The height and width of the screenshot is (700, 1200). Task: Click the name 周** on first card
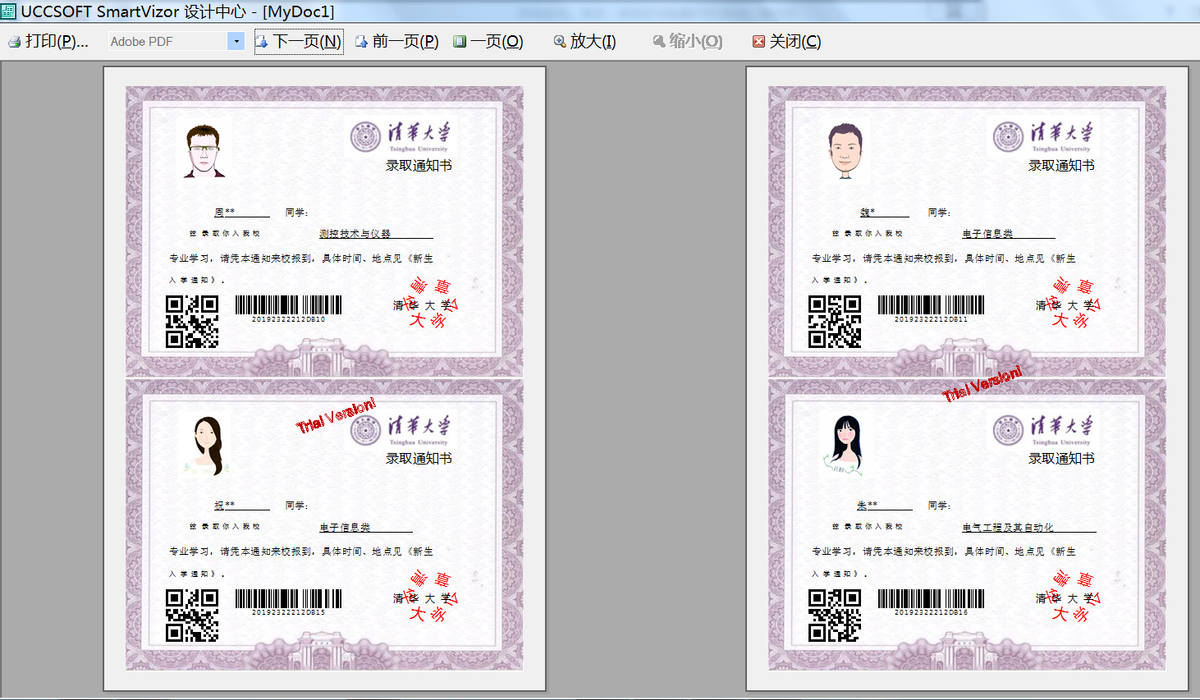(225, 212)
